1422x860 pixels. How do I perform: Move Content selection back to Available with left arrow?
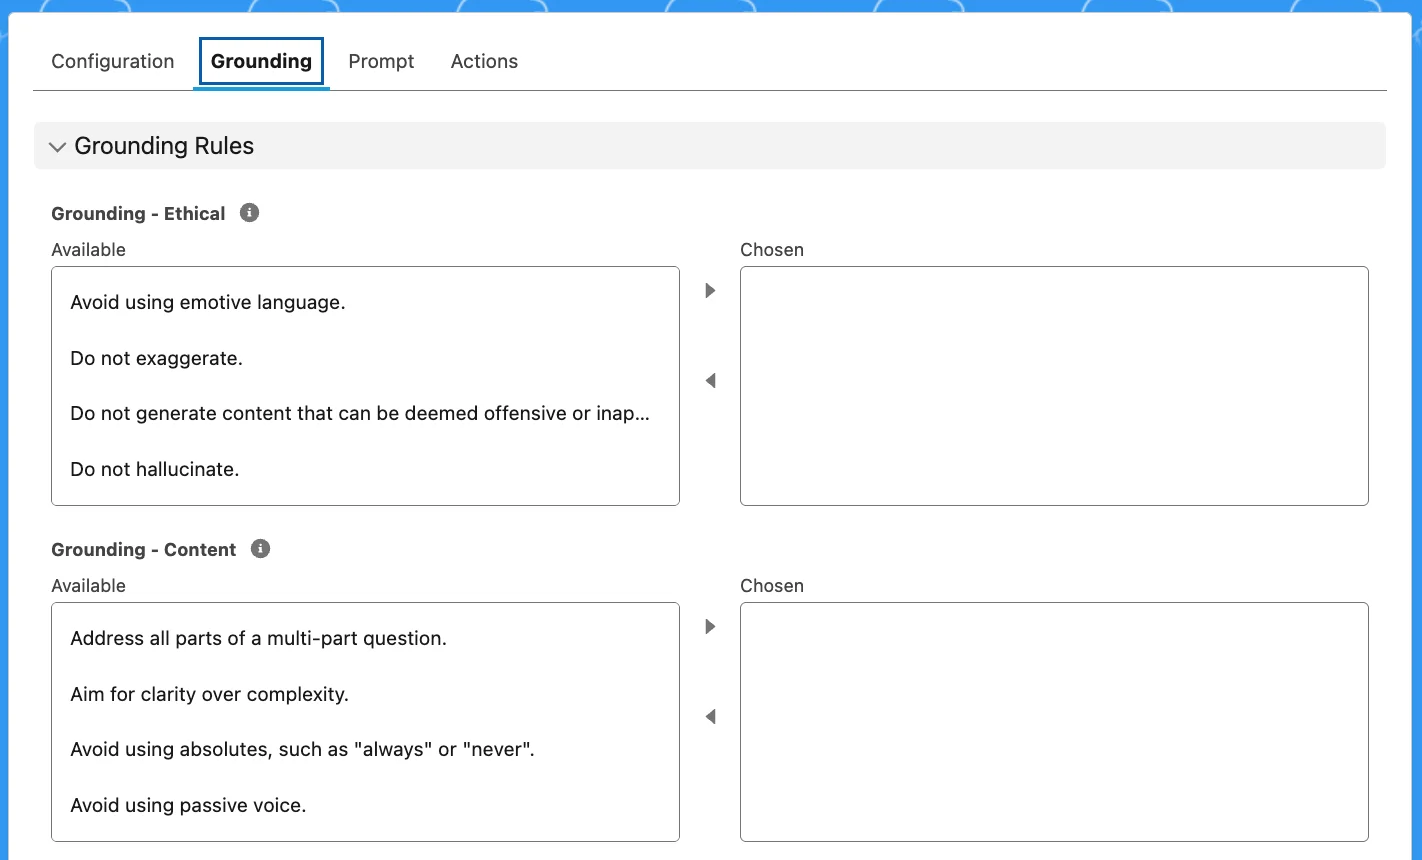pyautogui.click(x=710, y=717)
